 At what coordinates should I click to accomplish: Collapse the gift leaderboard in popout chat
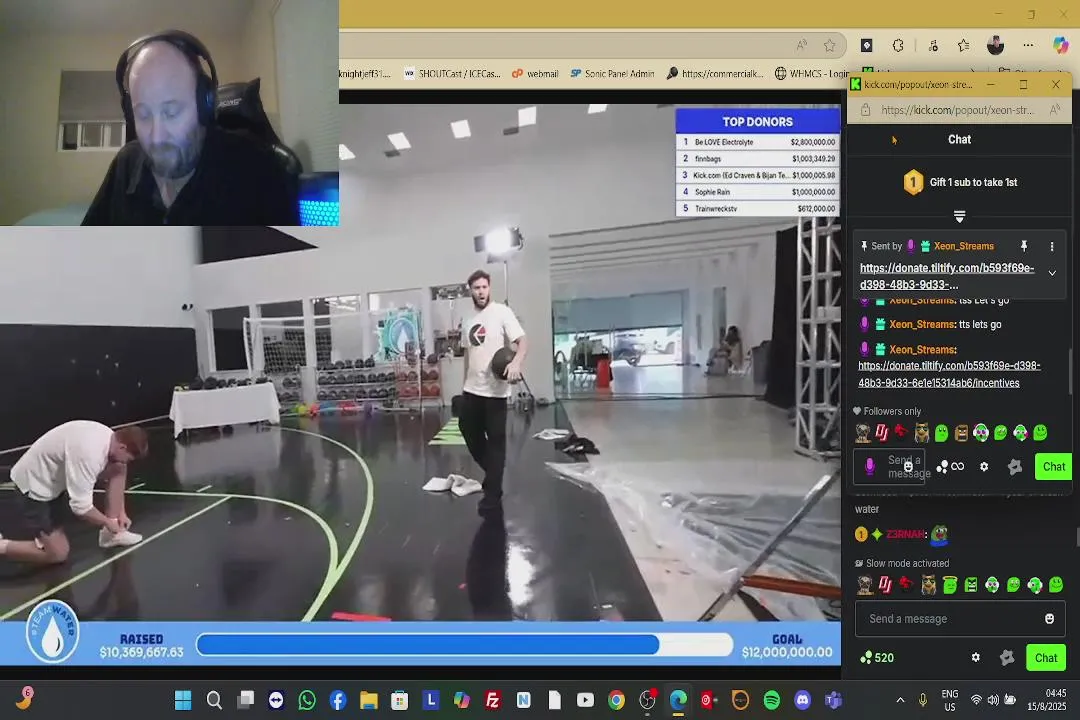click(x=959, y=216)
